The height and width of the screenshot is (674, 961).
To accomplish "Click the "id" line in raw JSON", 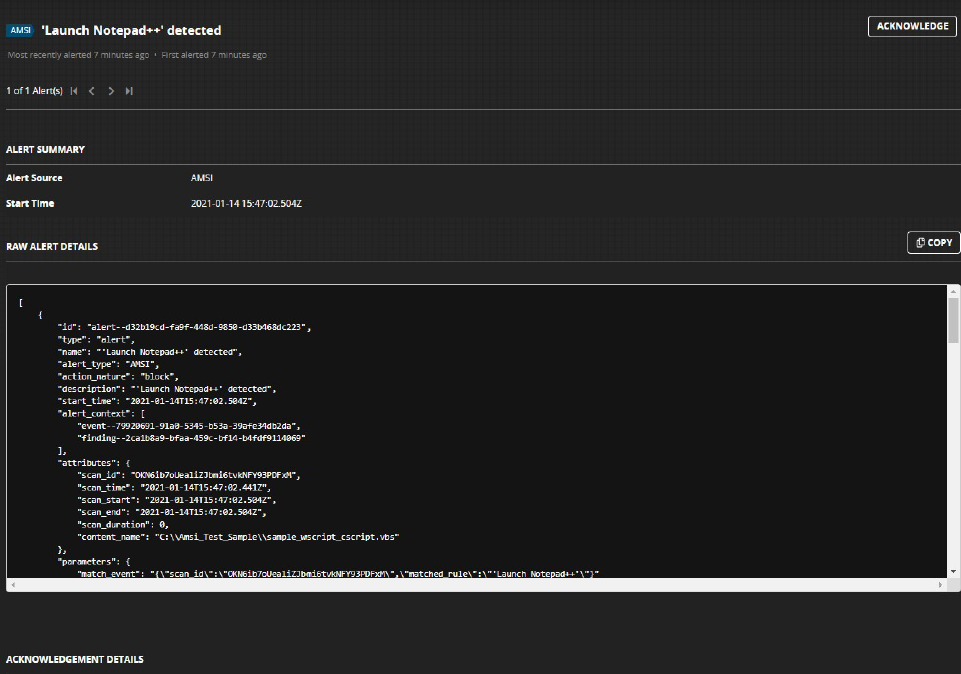I will (184, 327).
